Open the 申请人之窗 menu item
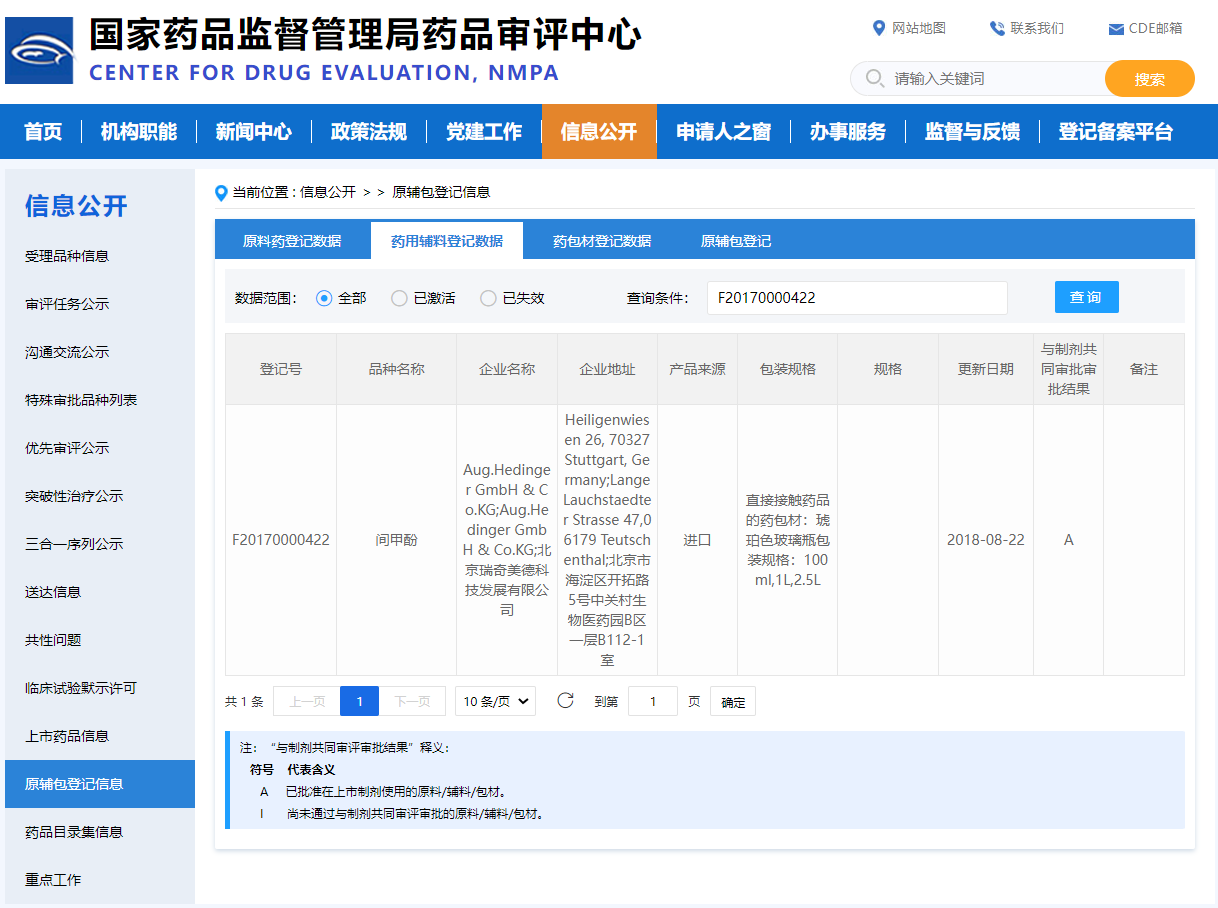Screen dimensions: 1218x908 point(722,130)
